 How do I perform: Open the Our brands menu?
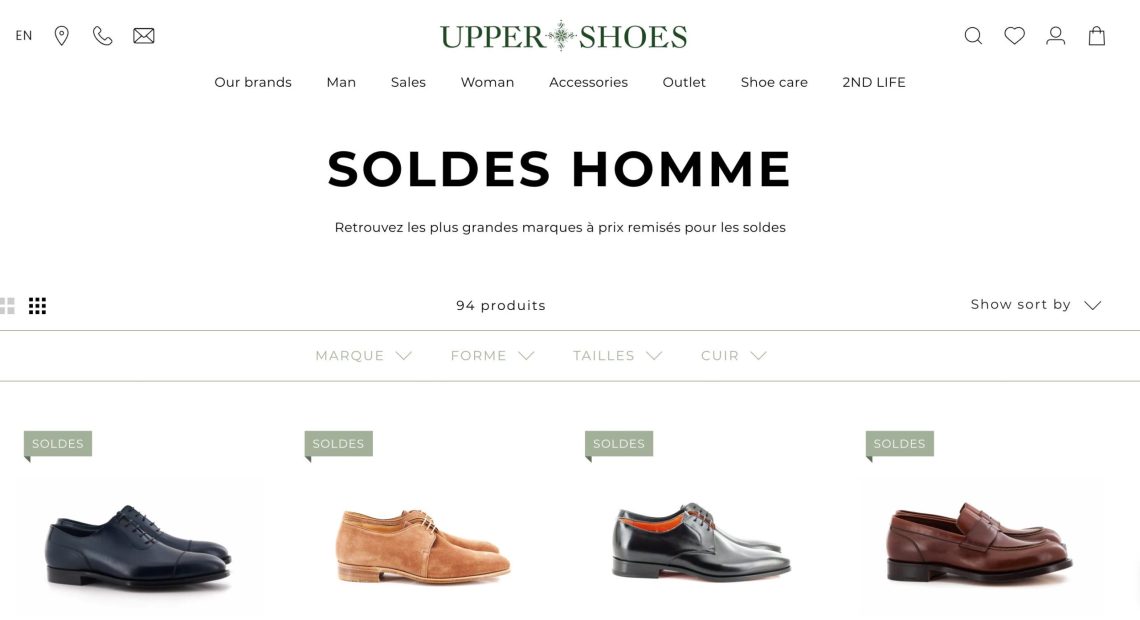tap(253, 82)
